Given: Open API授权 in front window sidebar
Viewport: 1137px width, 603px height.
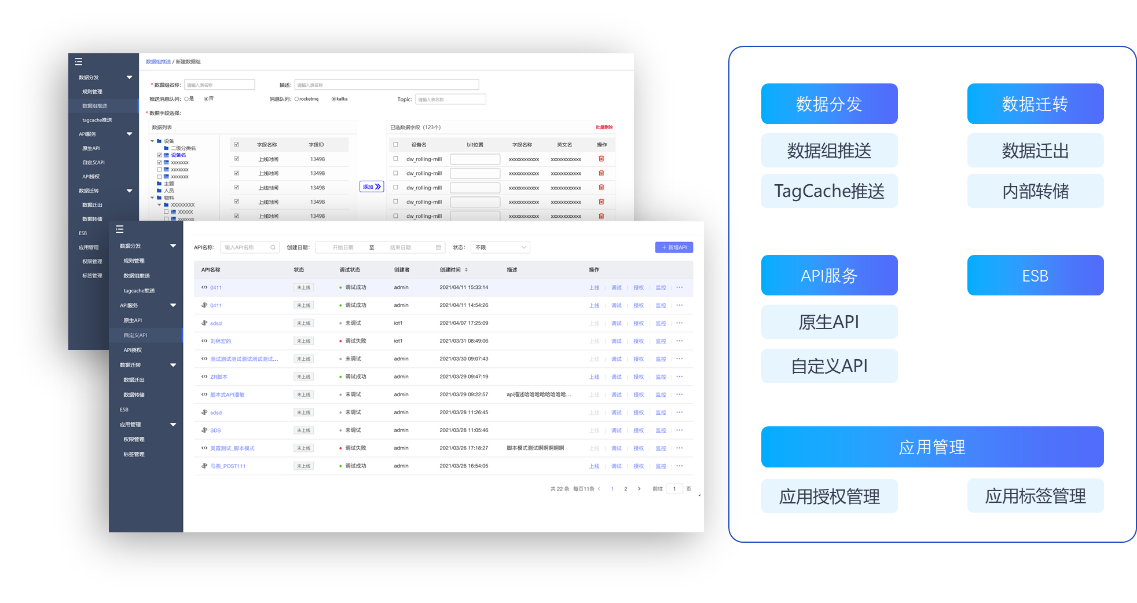Looking at the screenshot, I should 133,350.
